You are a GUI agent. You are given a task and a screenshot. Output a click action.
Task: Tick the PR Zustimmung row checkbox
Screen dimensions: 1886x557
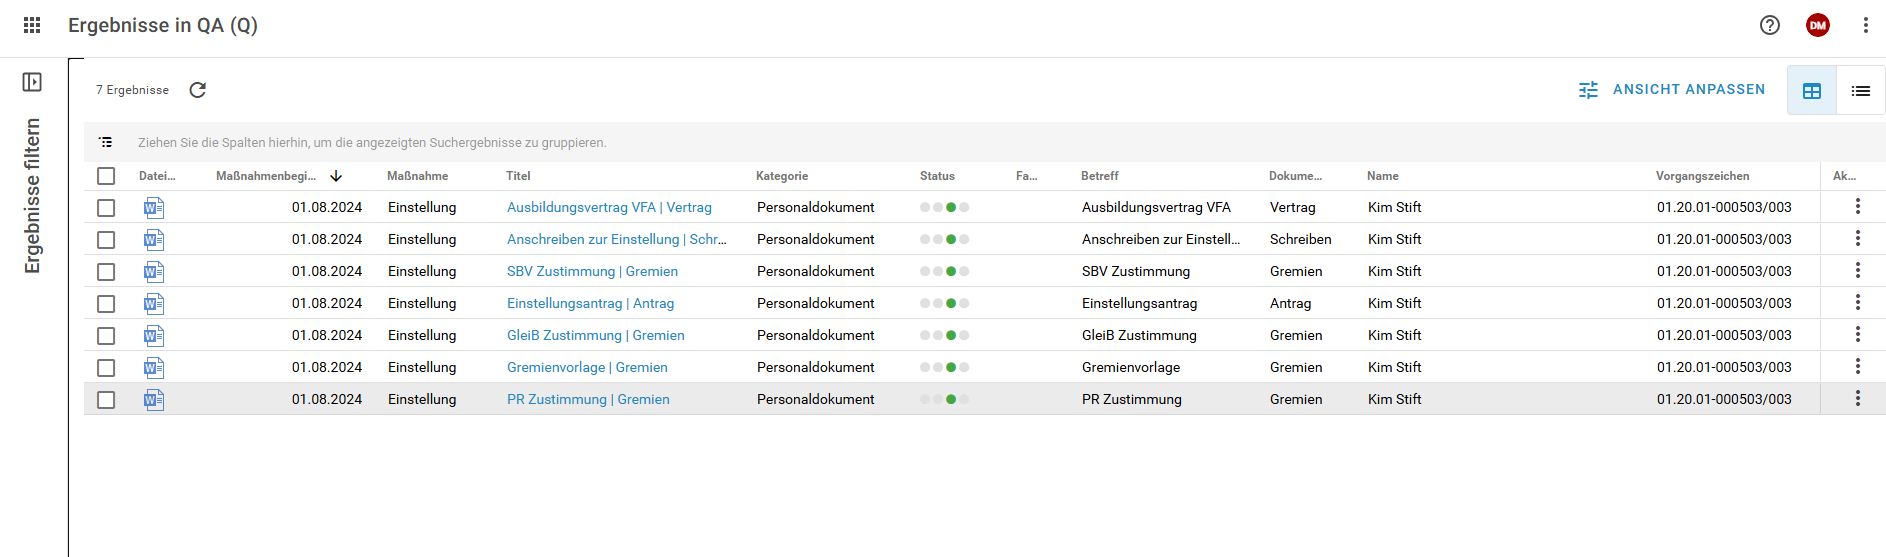pyautogui.click(x=106, y=400)
